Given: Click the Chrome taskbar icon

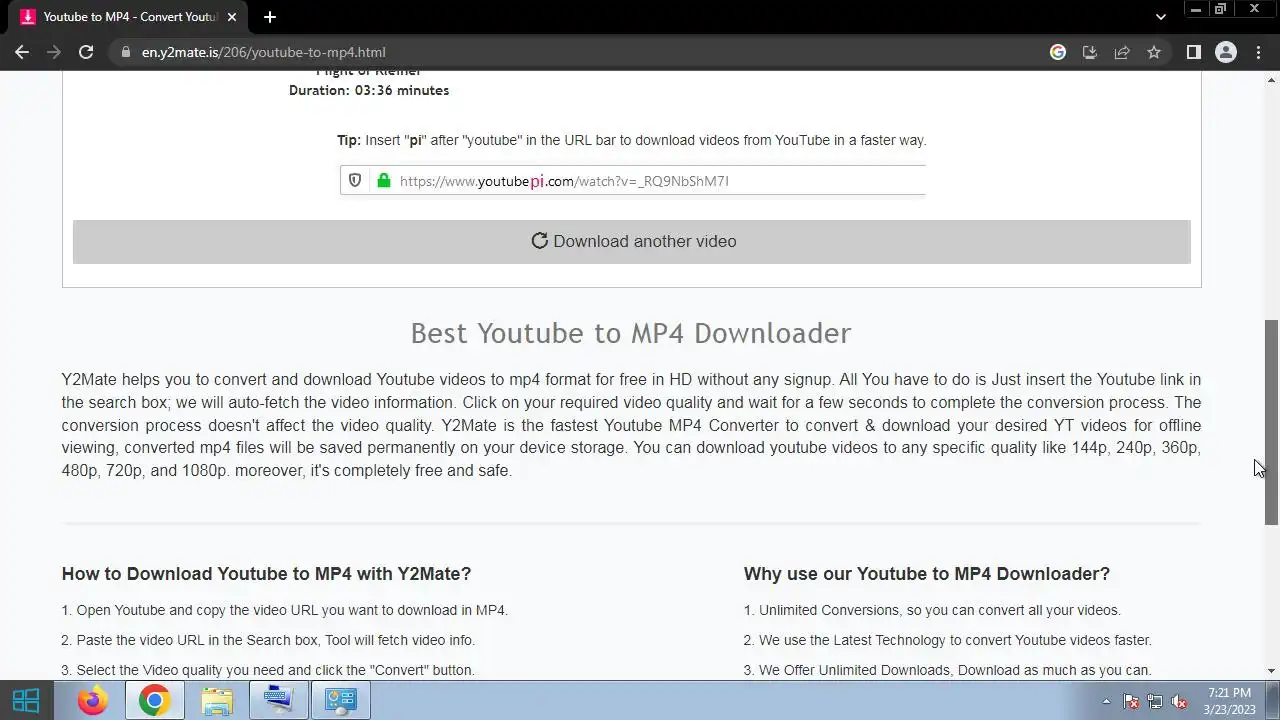Looking at the screenshot, I should tap(154, 700).
